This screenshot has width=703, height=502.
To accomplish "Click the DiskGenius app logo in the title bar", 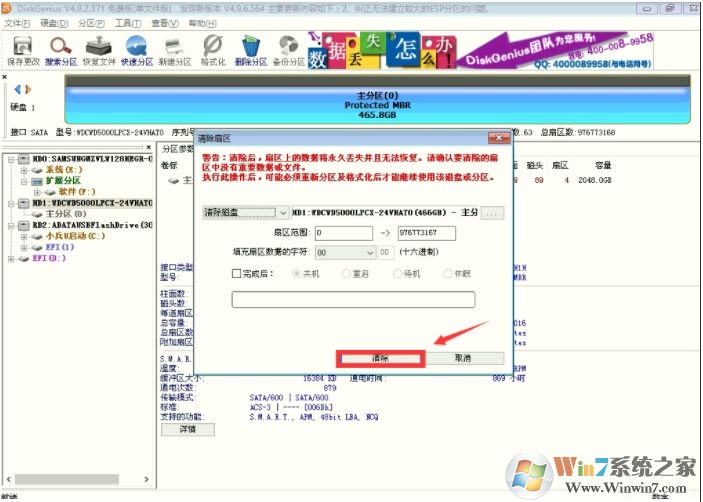I will click(x=7, y=8).
